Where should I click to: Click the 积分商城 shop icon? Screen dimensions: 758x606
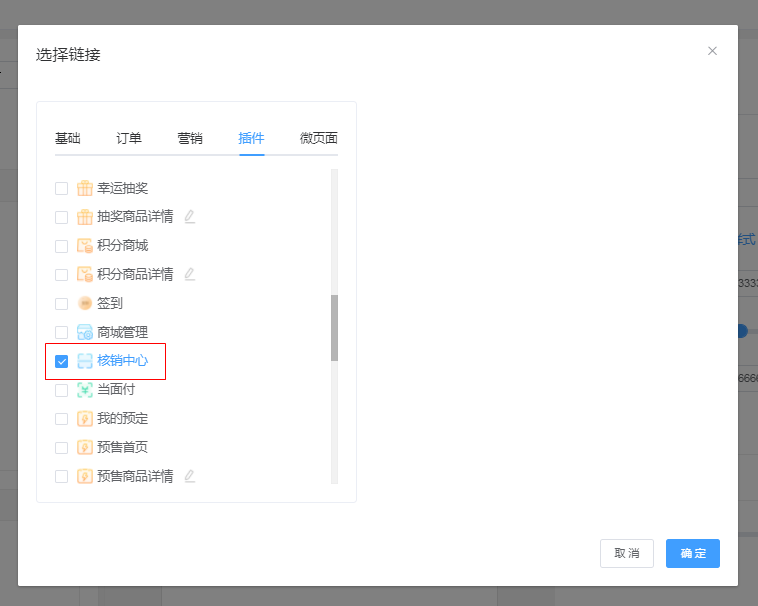tap(85, 245)
